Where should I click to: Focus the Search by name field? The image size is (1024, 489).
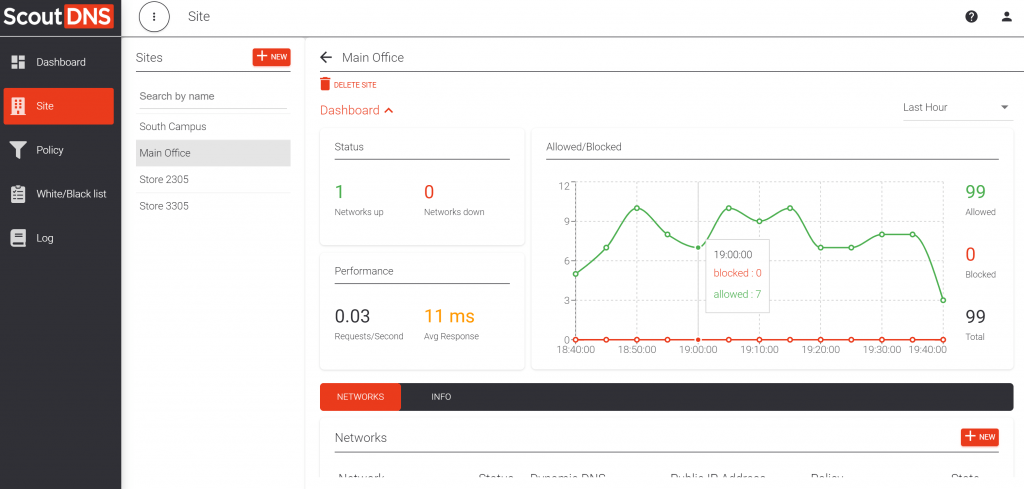point(213,97)
